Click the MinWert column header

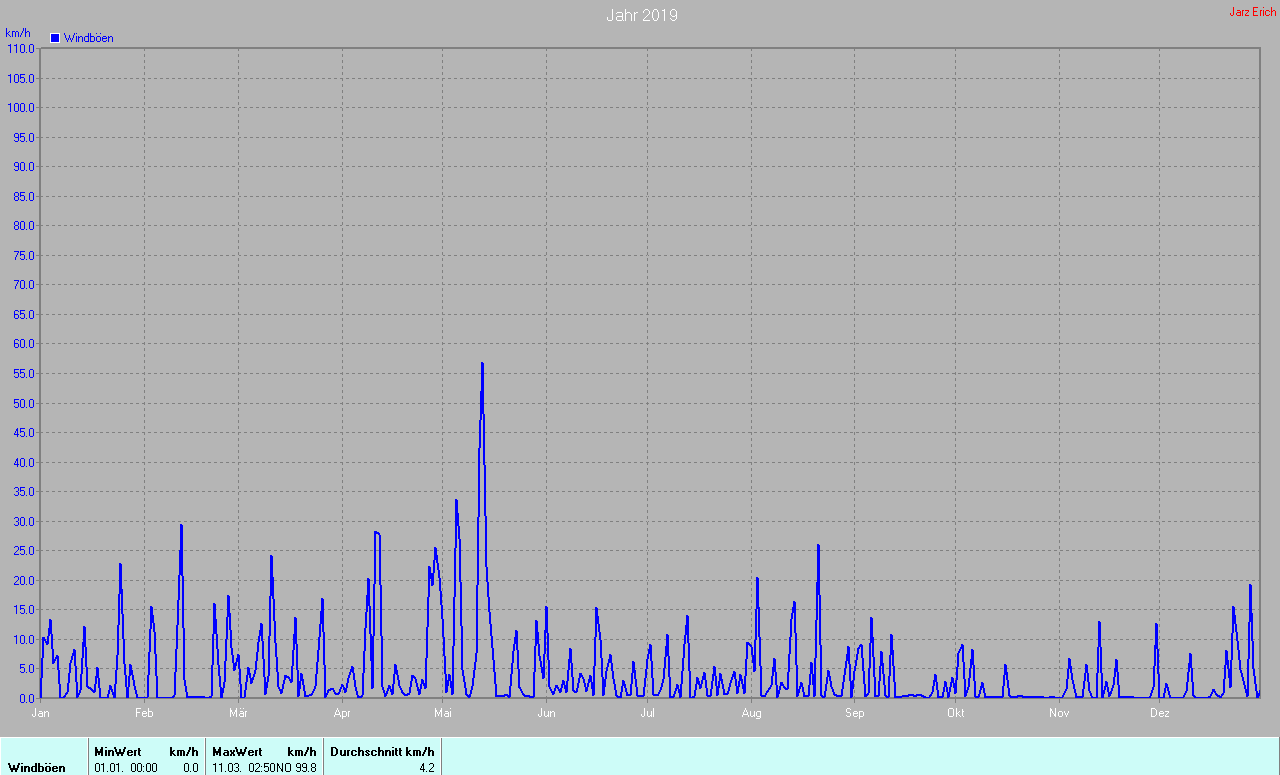(118, 751)
